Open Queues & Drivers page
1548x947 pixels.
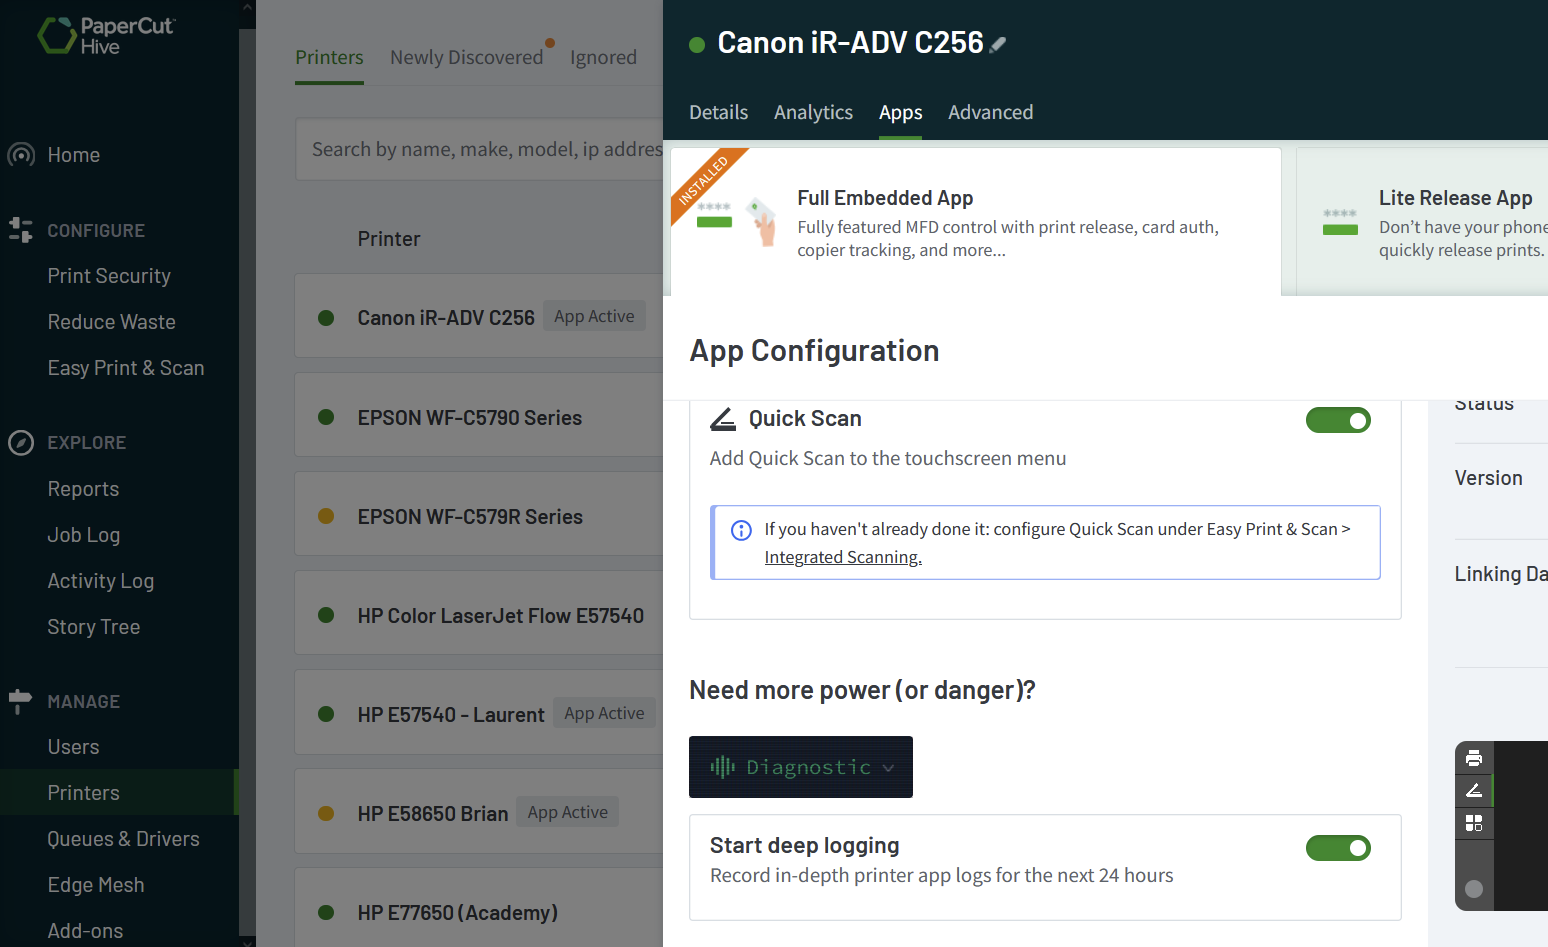point(123,839)
